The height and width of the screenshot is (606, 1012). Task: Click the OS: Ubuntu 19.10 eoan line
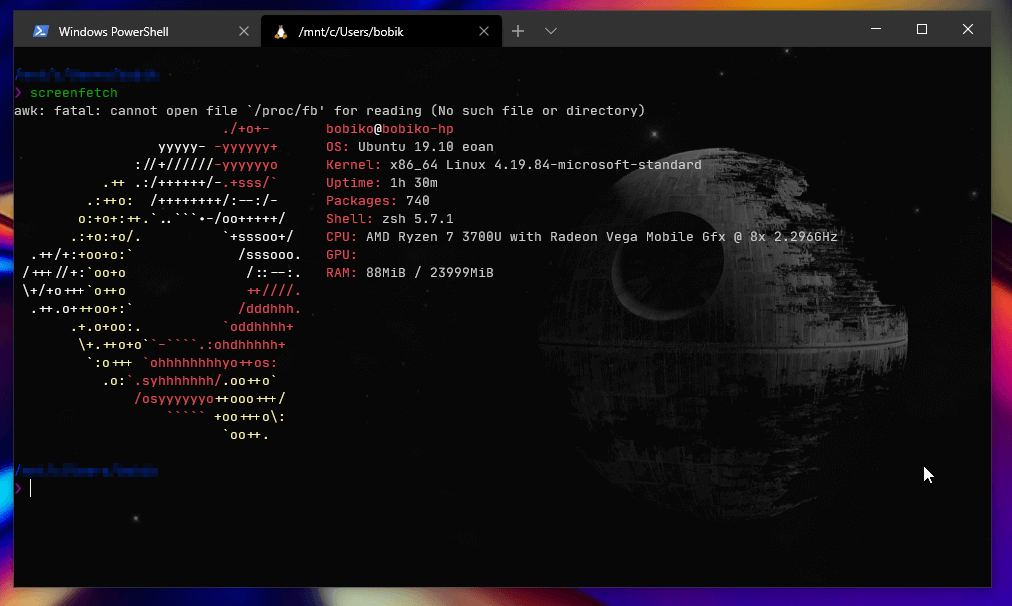click(x=410, y=147)
